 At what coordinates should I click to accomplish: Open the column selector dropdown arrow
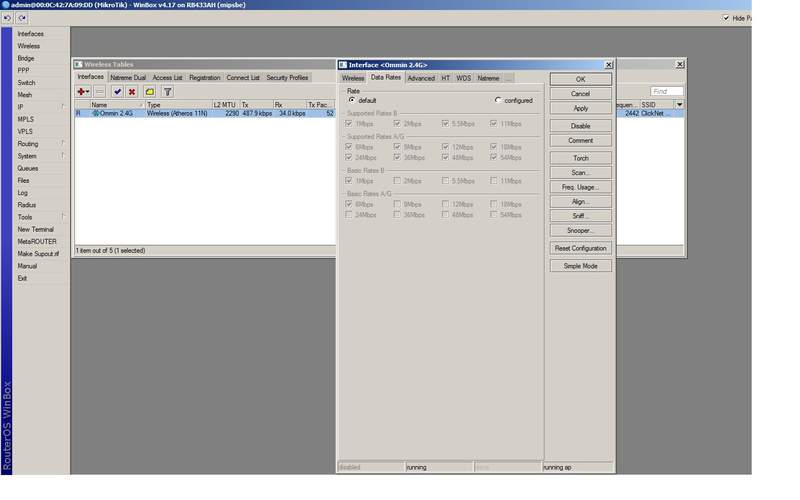pyautogui.click(x=680, y=105)
